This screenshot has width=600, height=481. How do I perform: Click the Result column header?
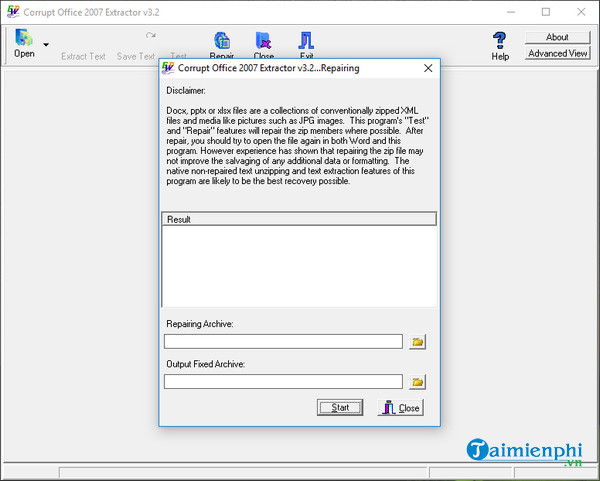tap(299, 219)
